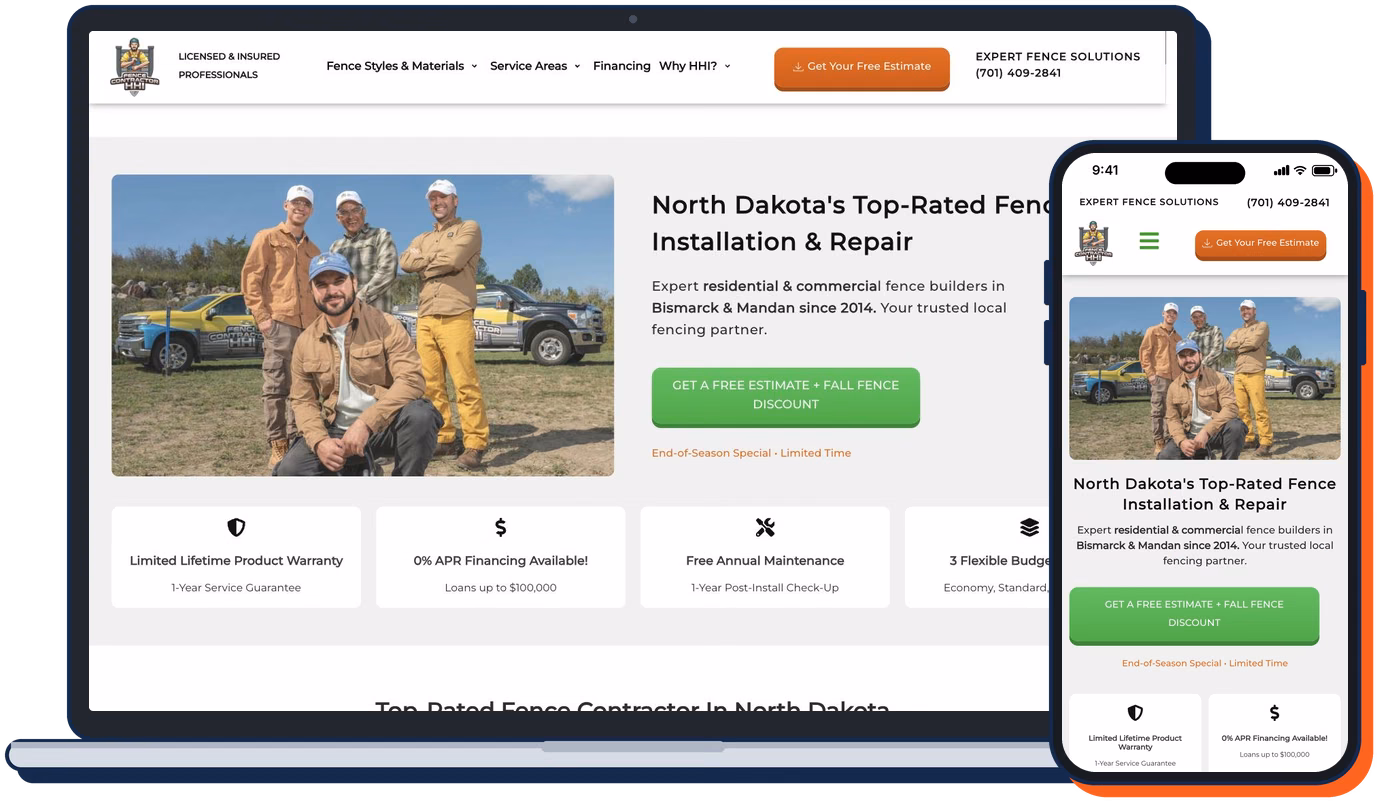
Task: Click the wrench tools icon above Free Annual Maintenance
Action: pyautogui.click(x=765, y=527)
